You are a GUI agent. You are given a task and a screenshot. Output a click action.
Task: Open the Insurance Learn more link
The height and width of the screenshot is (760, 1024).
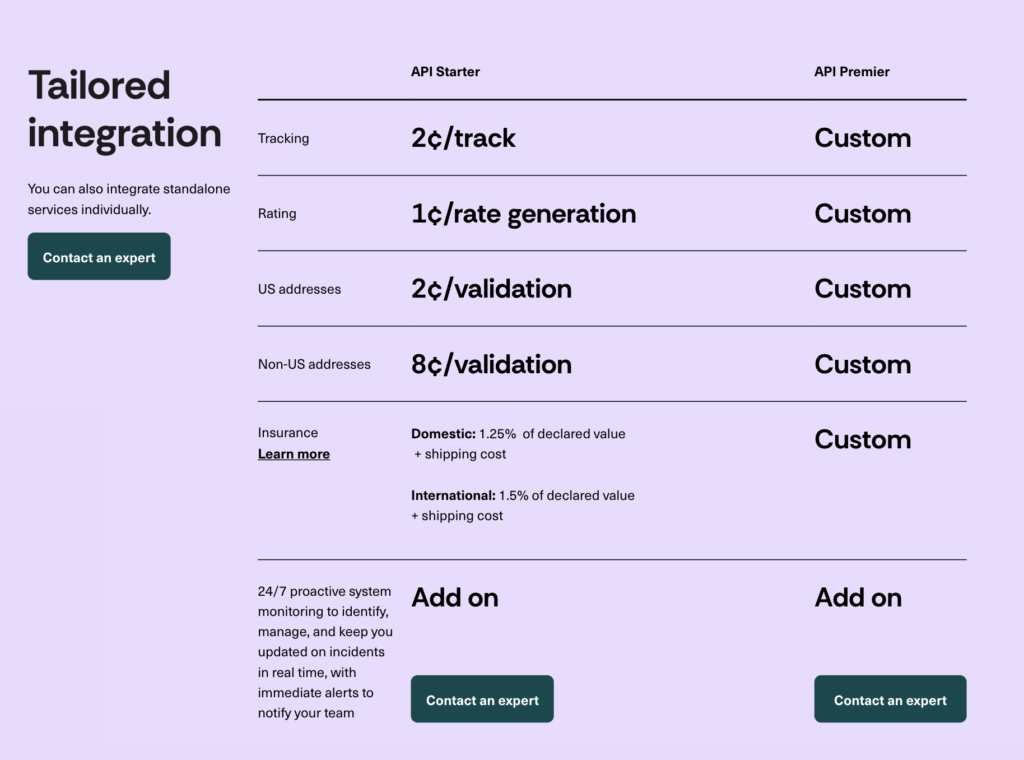pyautogui.click(x=293, y=454)
